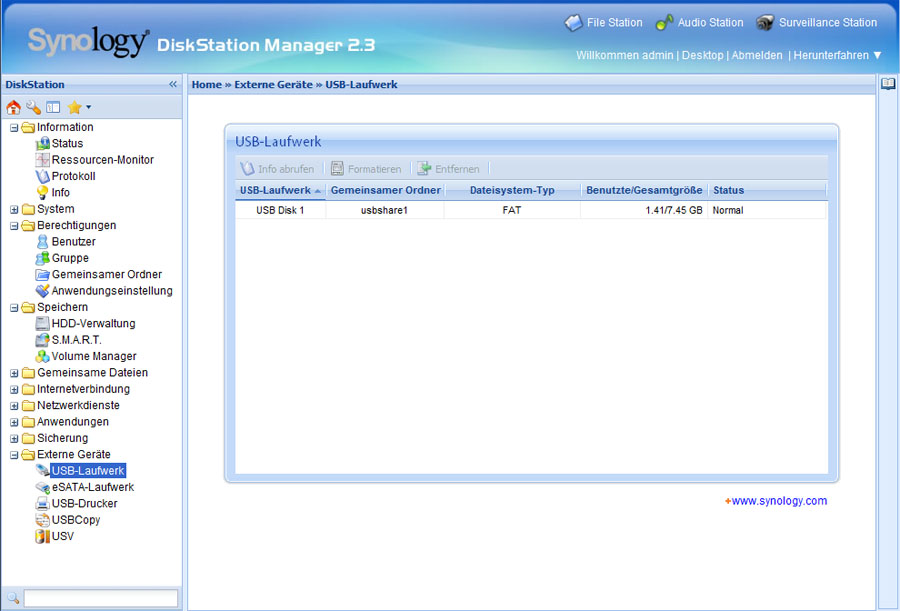Open the Herunterfahren dropdown
Screen dimensions: 900x611
[x=837, y=56]
